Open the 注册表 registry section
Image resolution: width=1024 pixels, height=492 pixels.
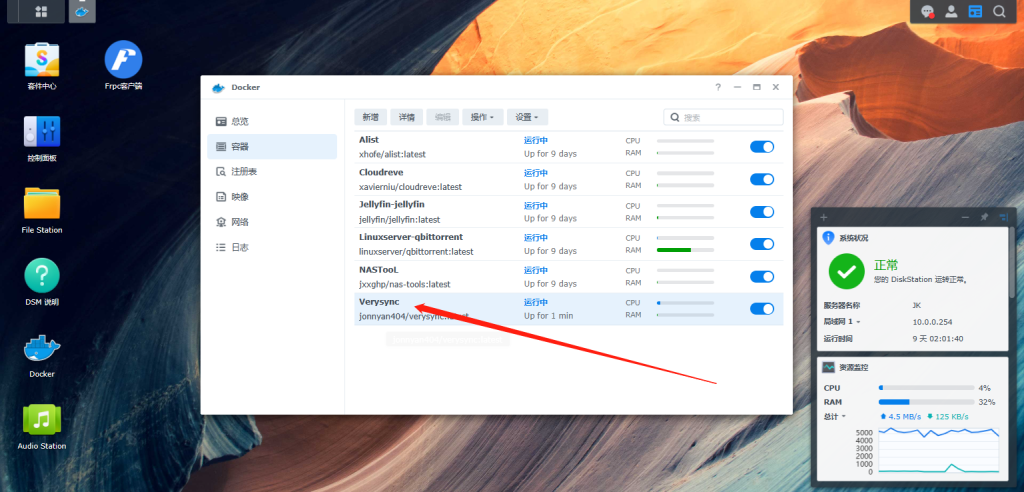pyautogui.click(x=272, y=171)
